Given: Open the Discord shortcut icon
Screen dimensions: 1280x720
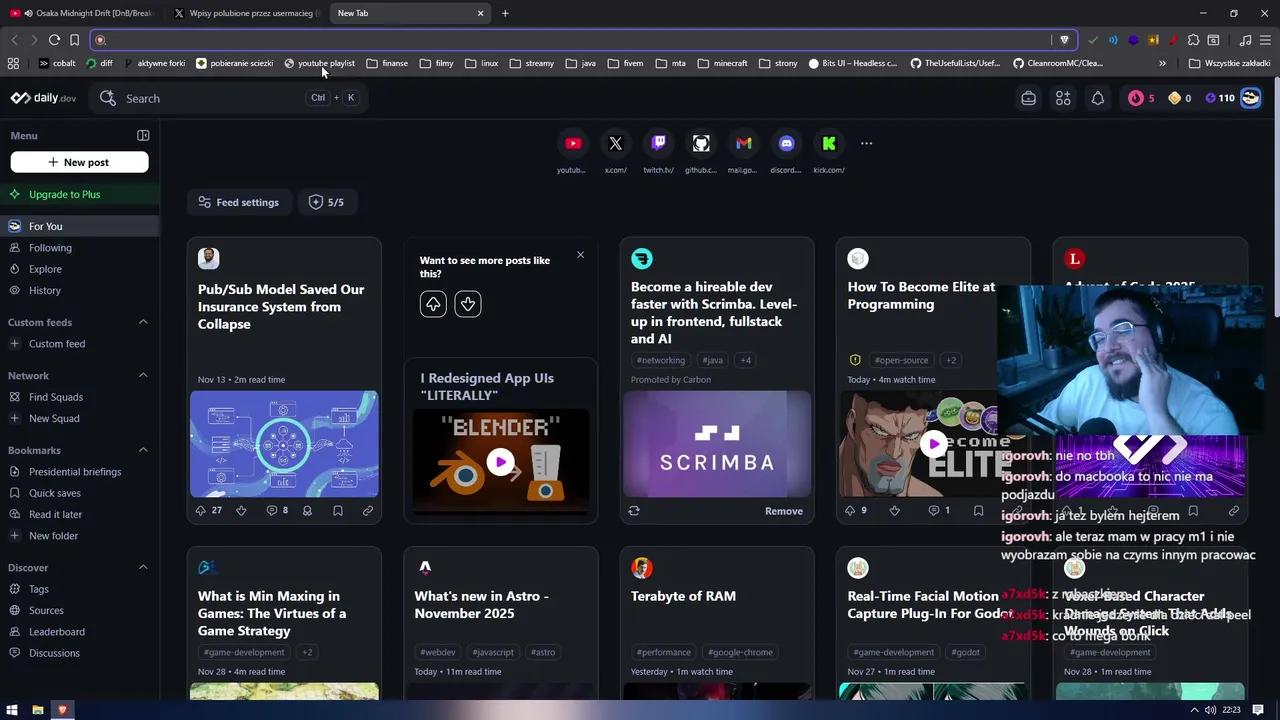Looking at the screenshot, I should click(786, 143).
